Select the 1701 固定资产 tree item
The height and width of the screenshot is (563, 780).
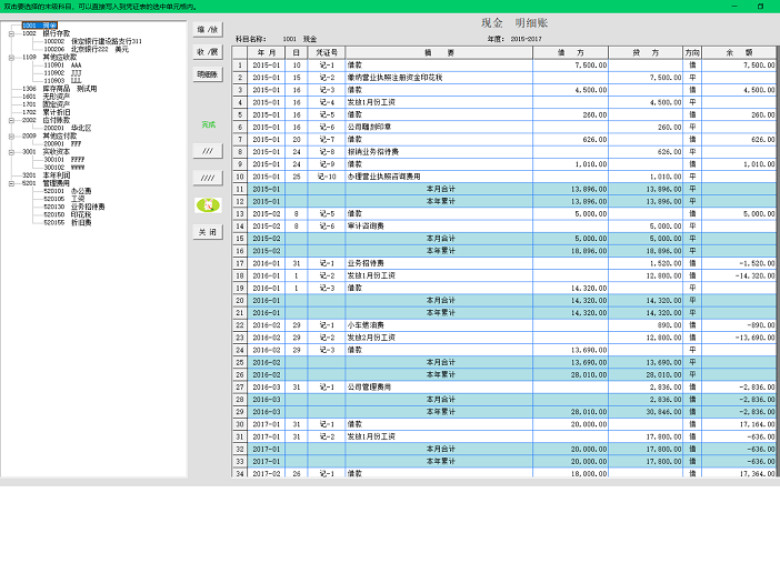point(46,104)
